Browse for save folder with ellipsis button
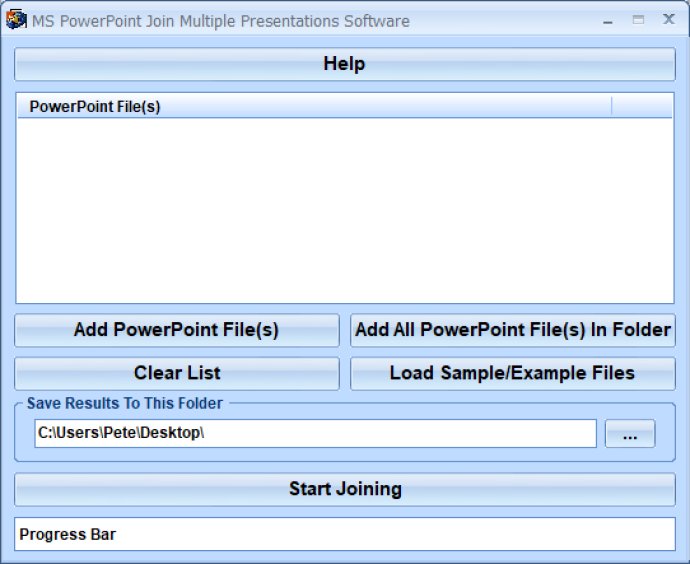Image resolution: width=690 pixels, height=564 pixels. [x=630, y=434]
